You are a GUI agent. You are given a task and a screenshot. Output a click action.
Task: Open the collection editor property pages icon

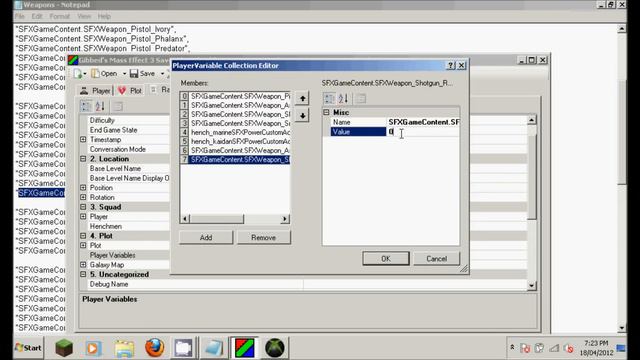coord(361,98)
